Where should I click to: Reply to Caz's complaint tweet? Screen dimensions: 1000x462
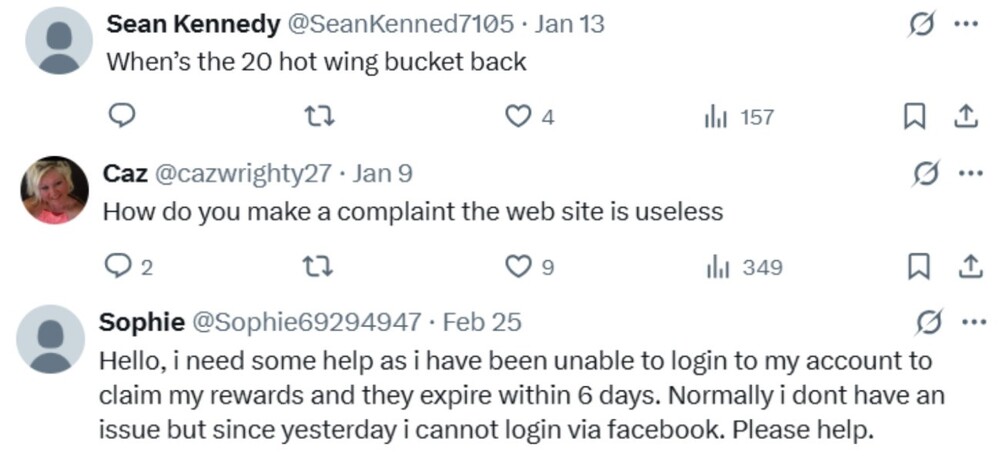[x=118, y=268]
